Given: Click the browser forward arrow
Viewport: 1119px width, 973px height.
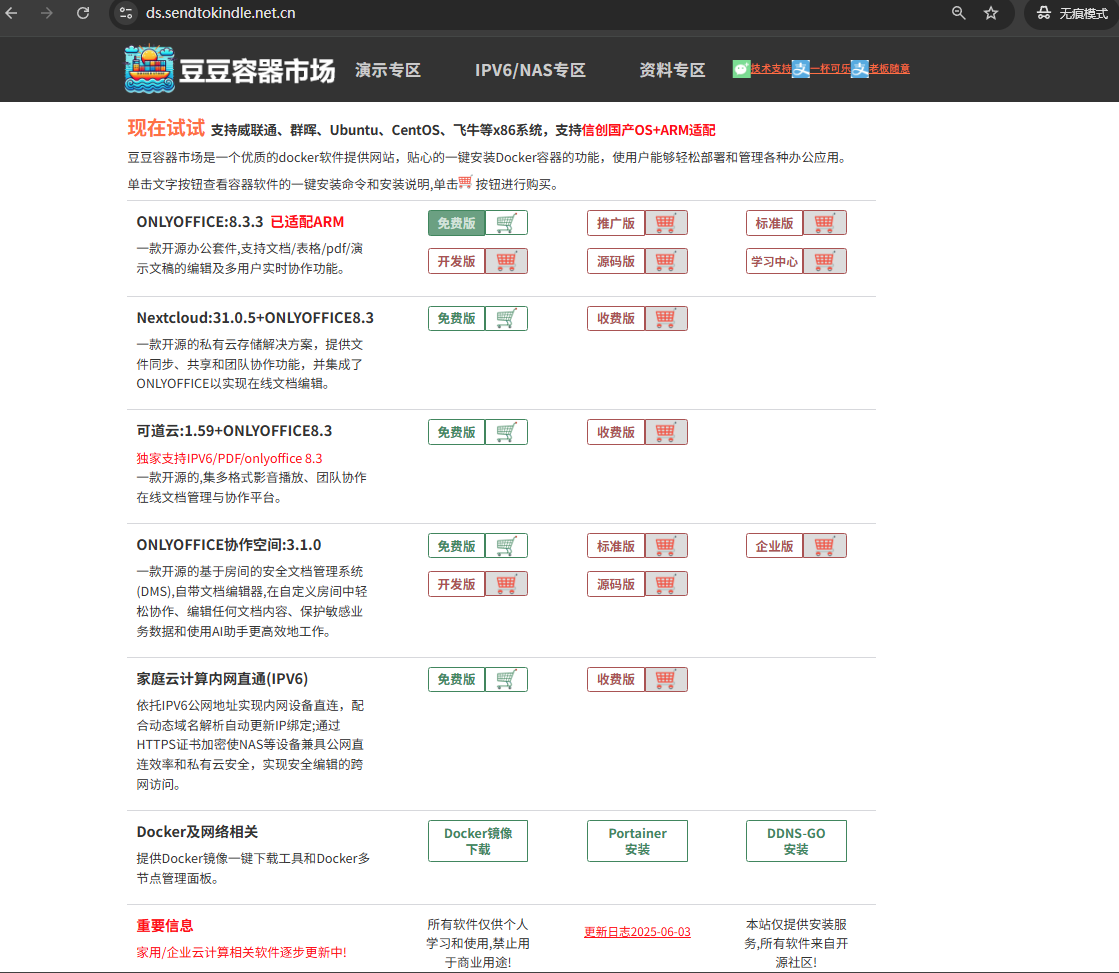Looking at the screenshot, I should click(x=47, y=13).
